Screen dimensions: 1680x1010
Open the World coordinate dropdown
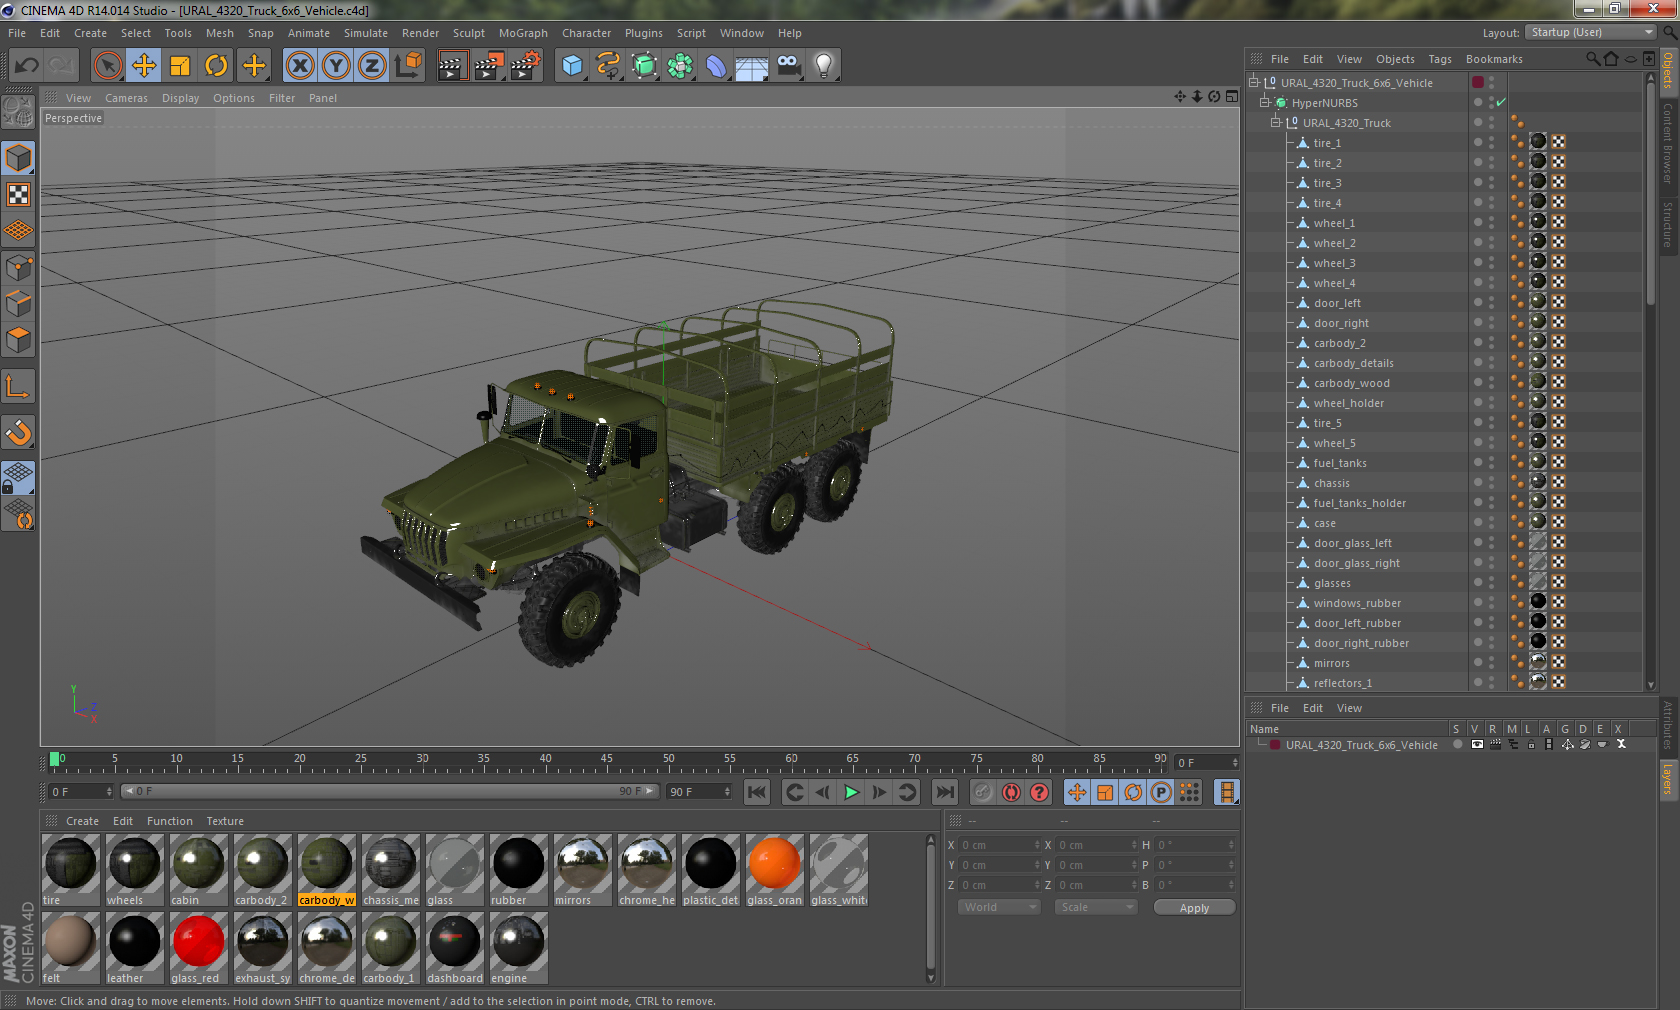(998, 907)
